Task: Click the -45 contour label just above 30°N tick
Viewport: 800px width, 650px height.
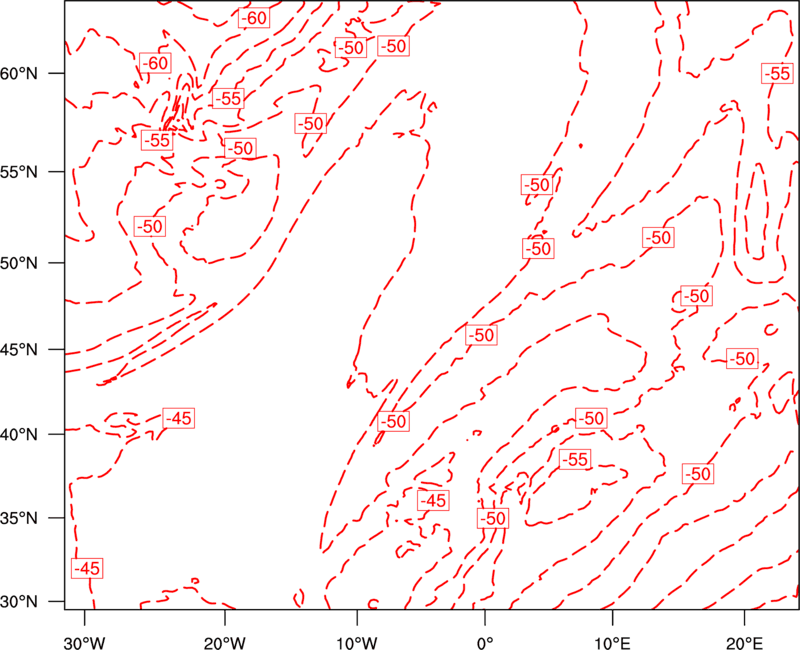Action: point(87,568)
